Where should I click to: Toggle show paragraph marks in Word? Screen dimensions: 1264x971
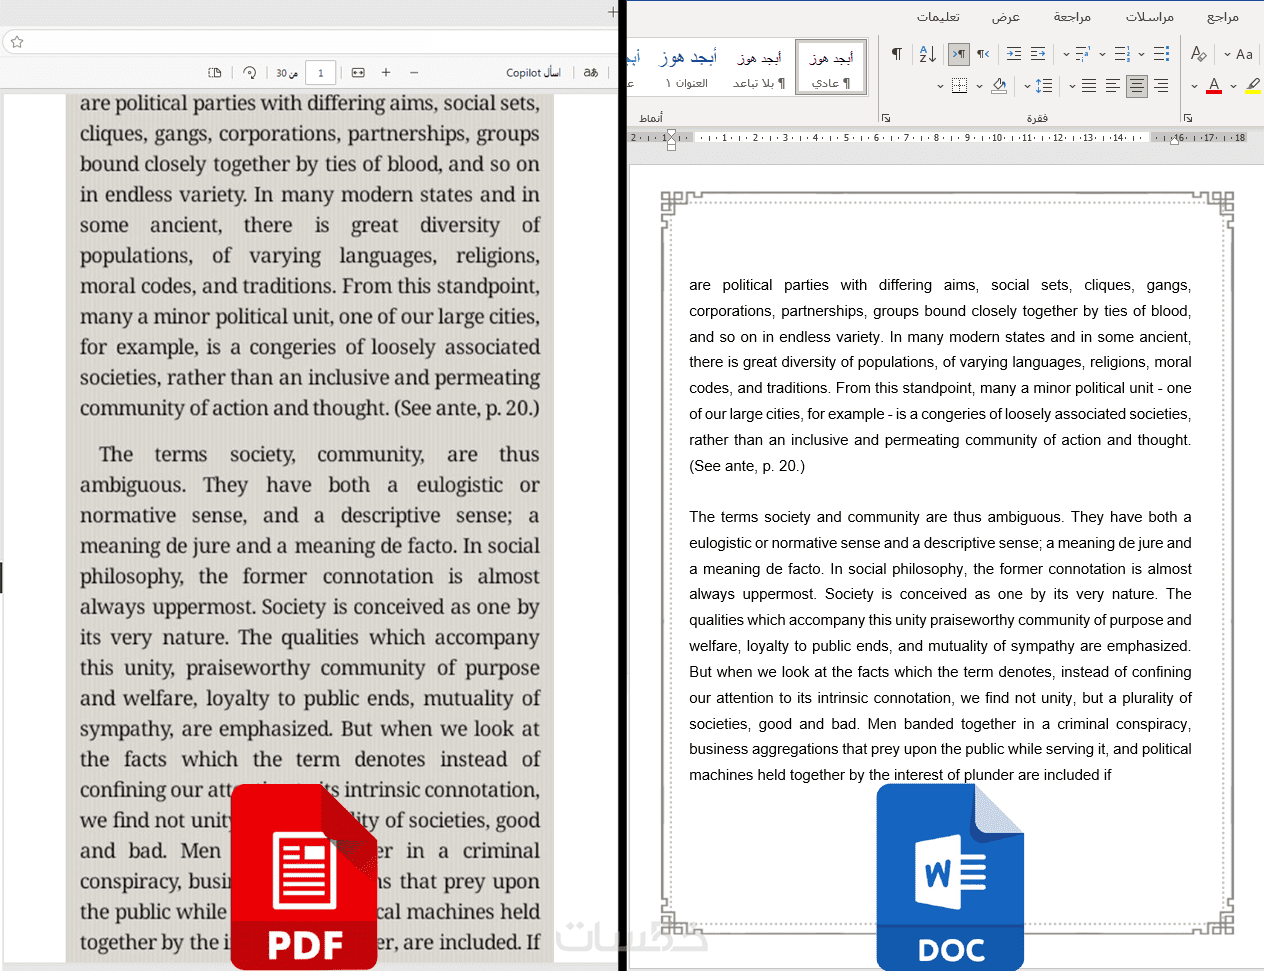point(897,54)
